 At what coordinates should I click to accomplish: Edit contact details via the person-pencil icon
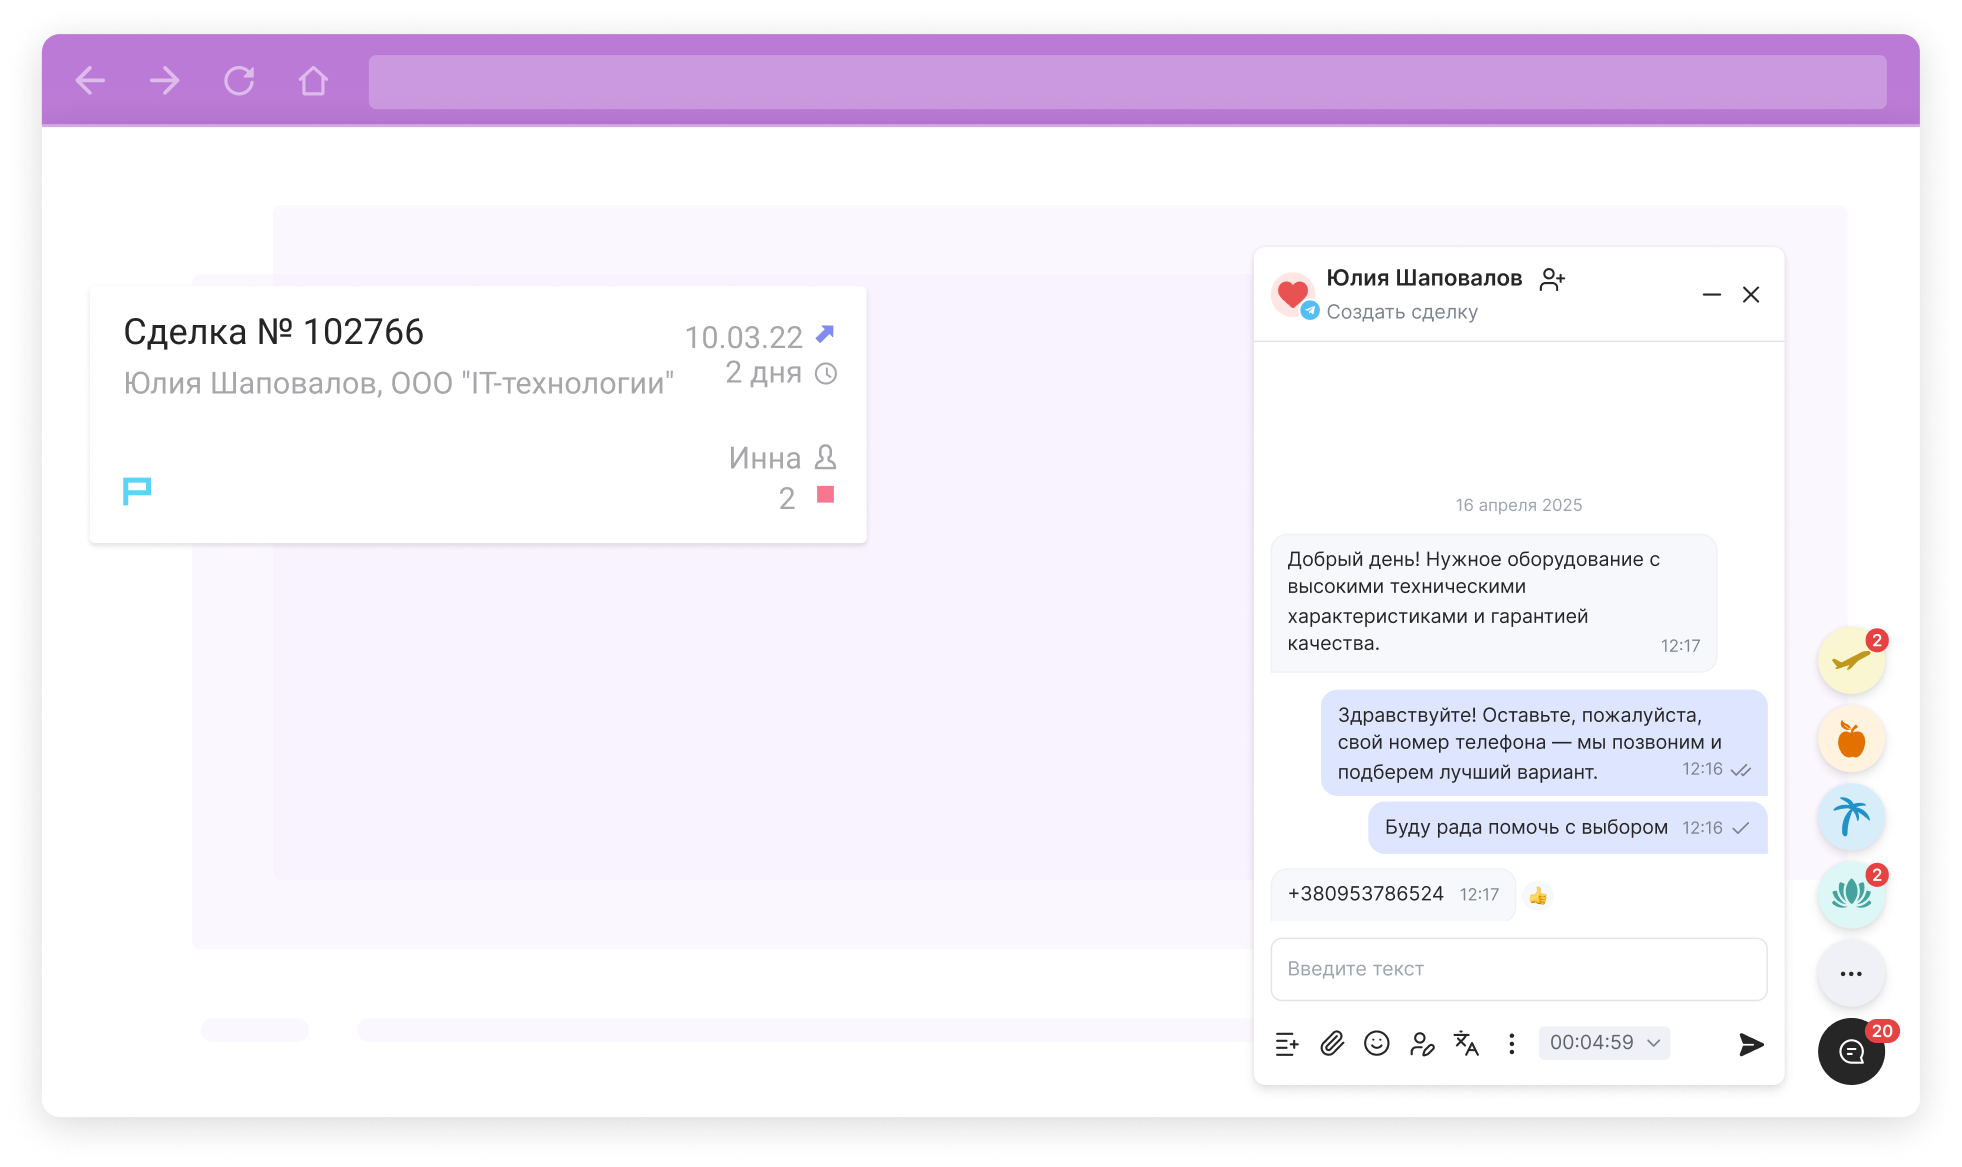[x=1422, y=1043]
